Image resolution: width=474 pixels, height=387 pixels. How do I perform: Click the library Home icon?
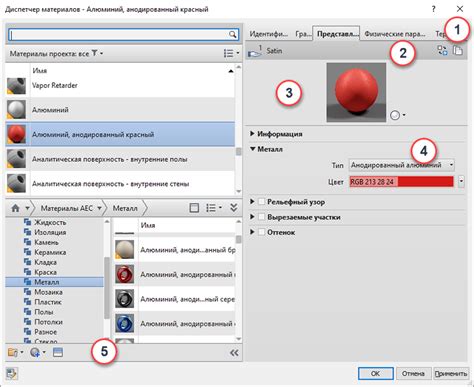(x=15, y=208)
